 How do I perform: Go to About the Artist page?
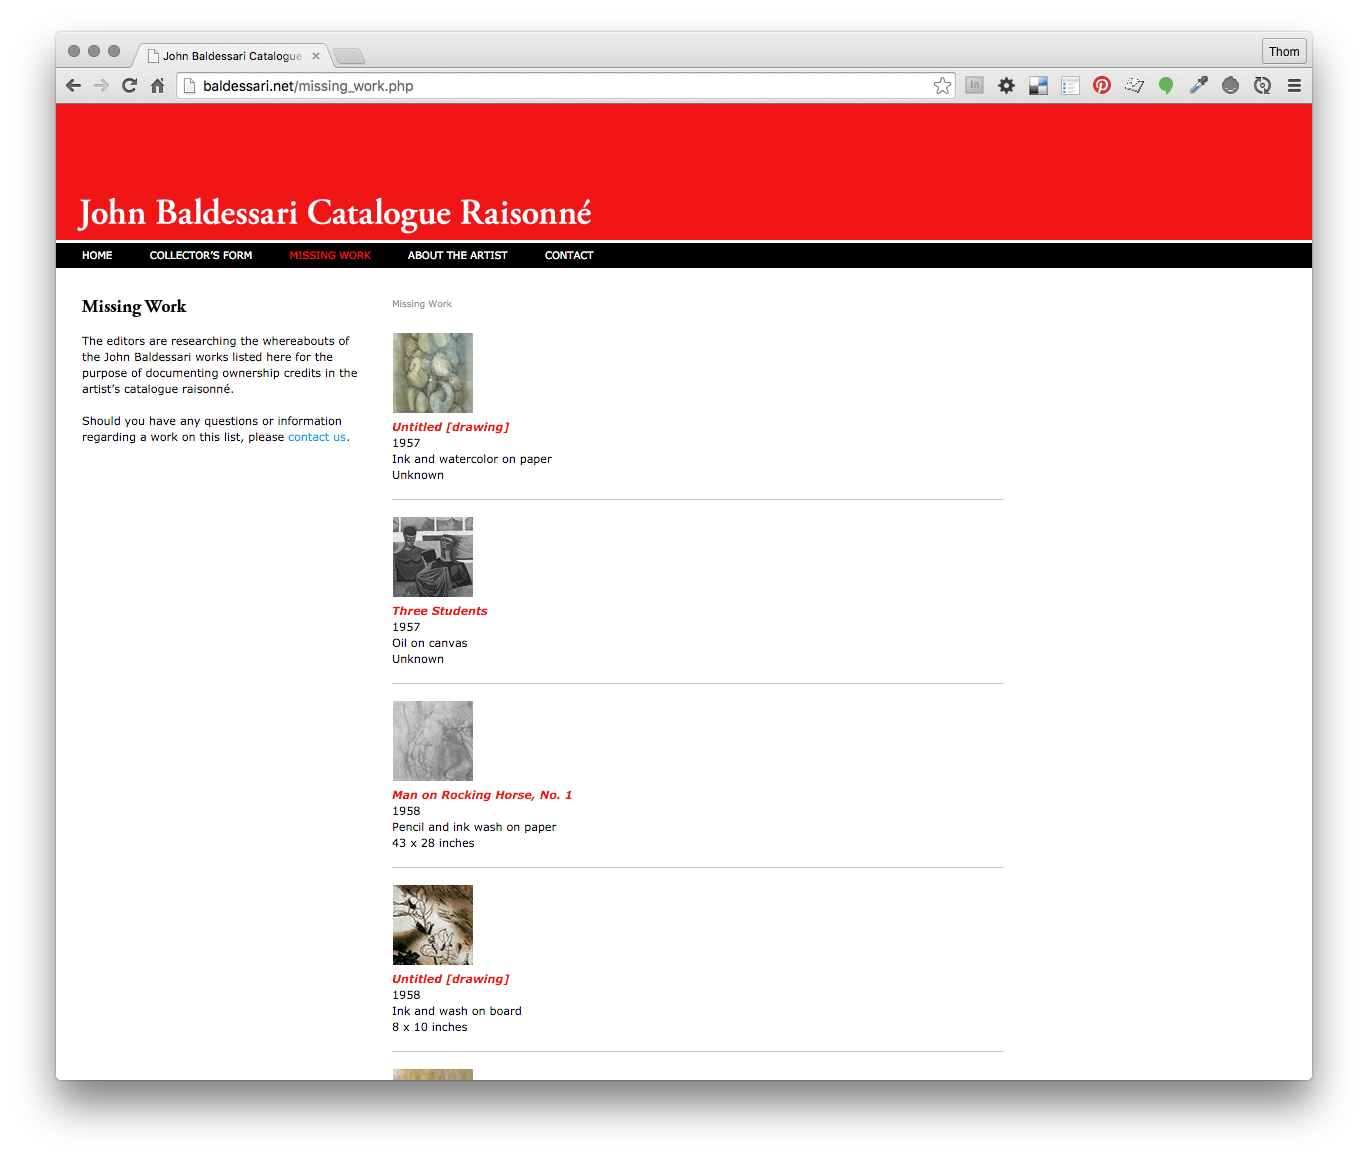(457, 256)
